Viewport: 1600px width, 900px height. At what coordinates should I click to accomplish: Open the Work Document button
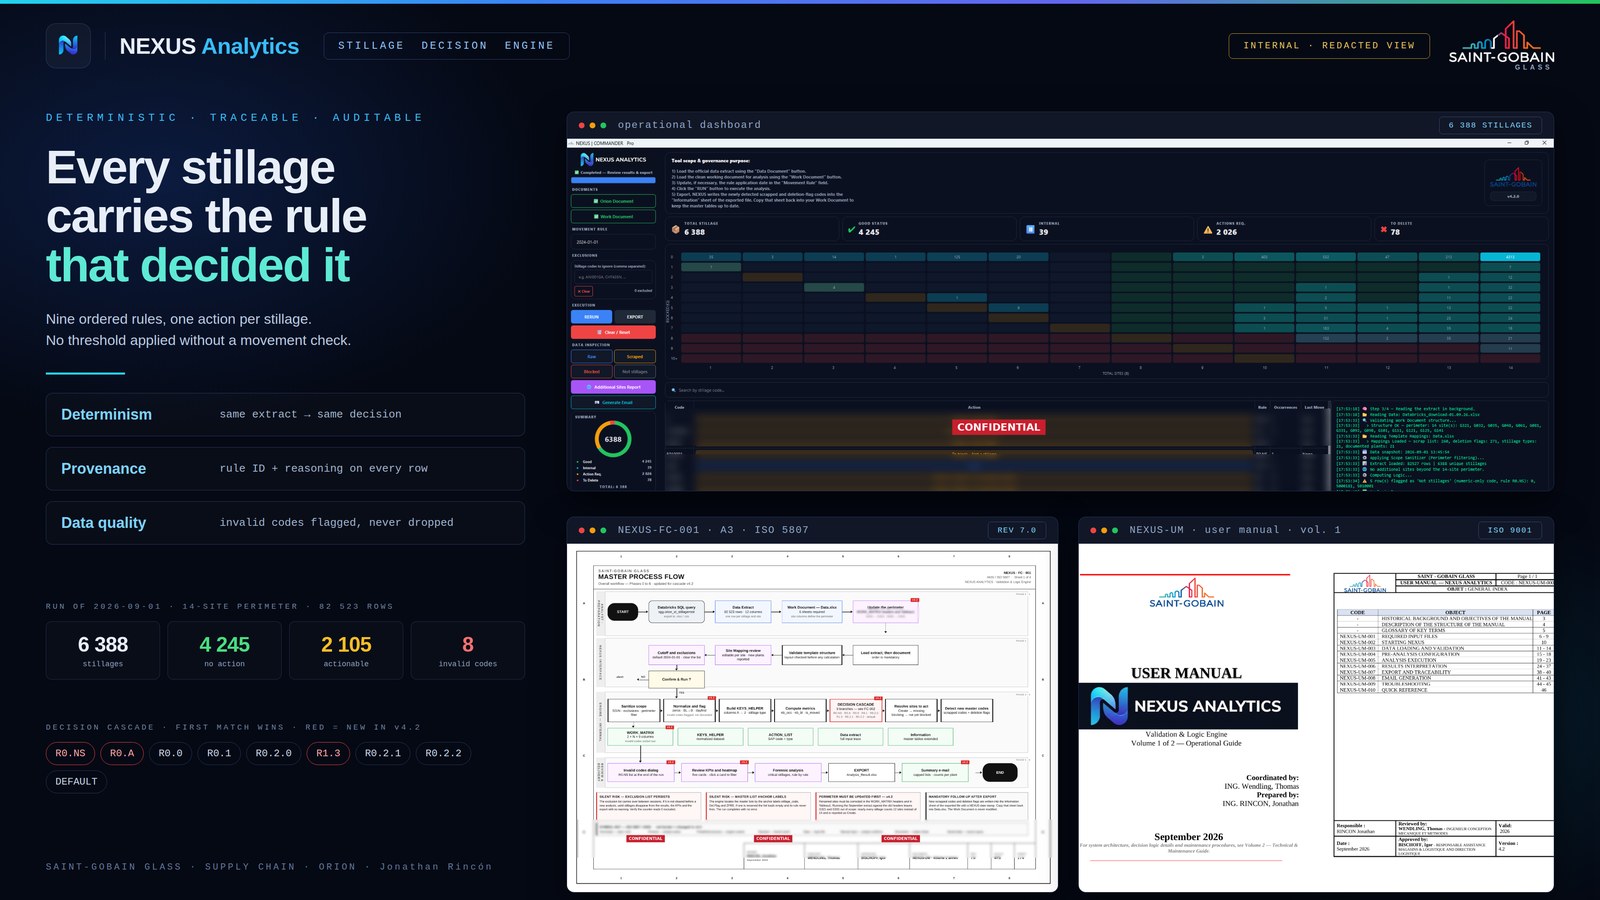pos(613,216)
